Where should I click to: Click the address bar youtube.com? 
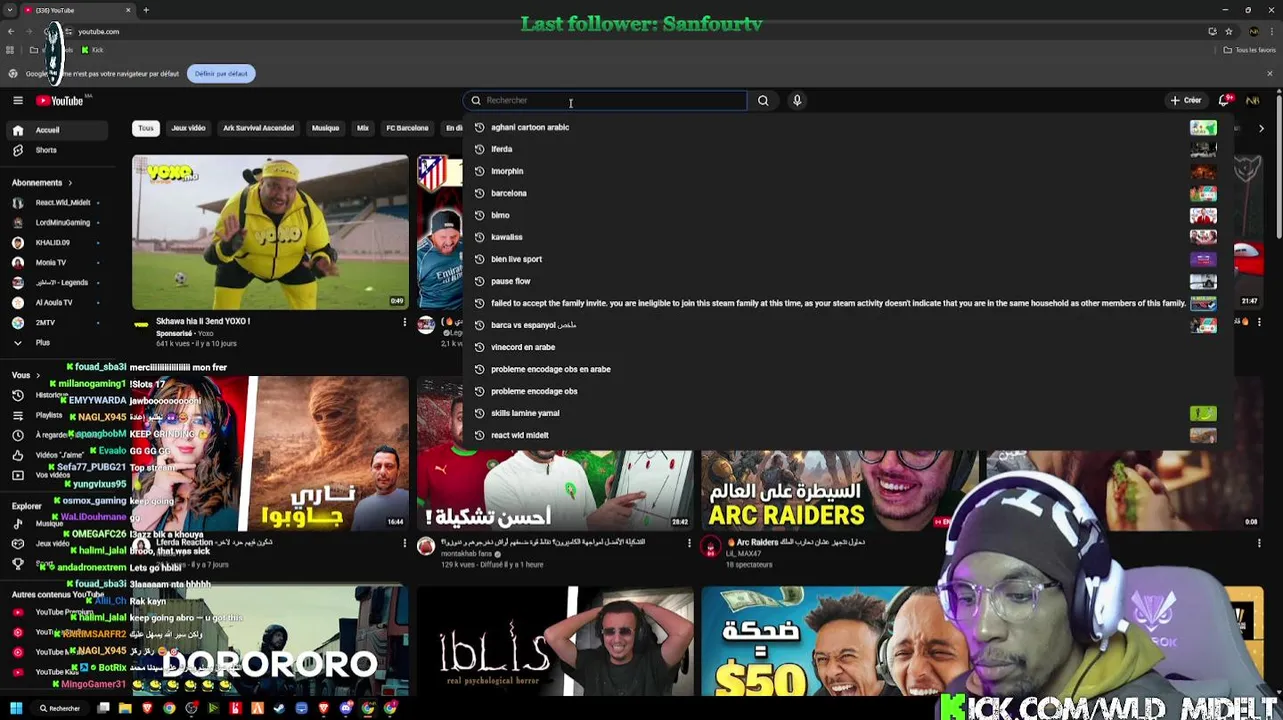(99, 31)
